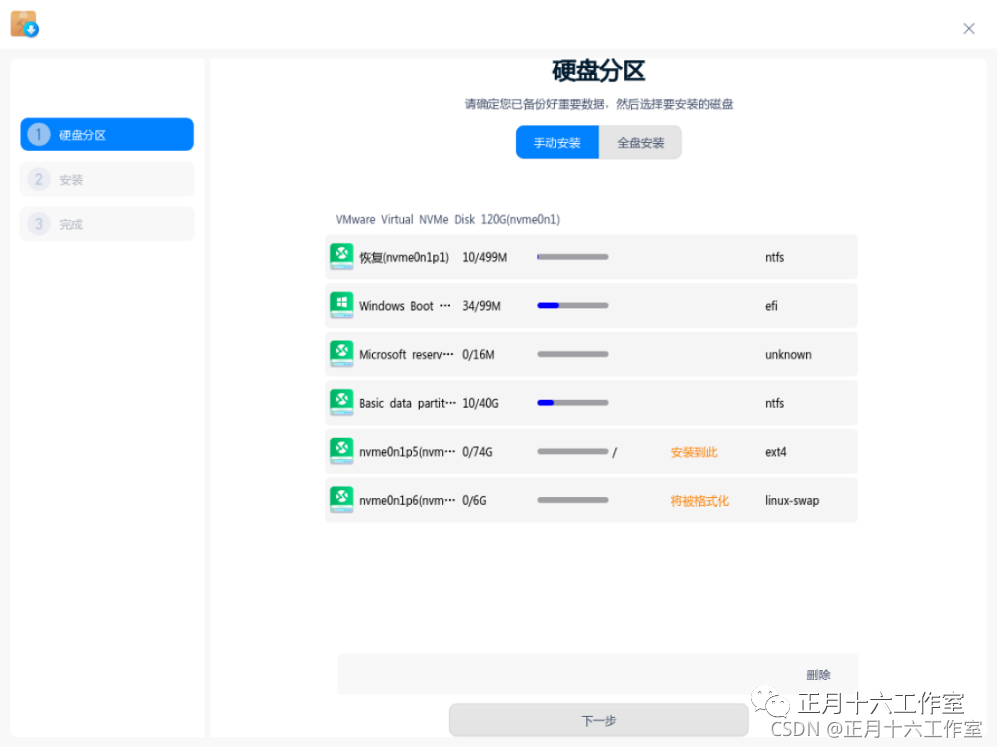Select the 硬盘分区 step in sidebar
Viewport: 997px width, 747px height.
106,134
